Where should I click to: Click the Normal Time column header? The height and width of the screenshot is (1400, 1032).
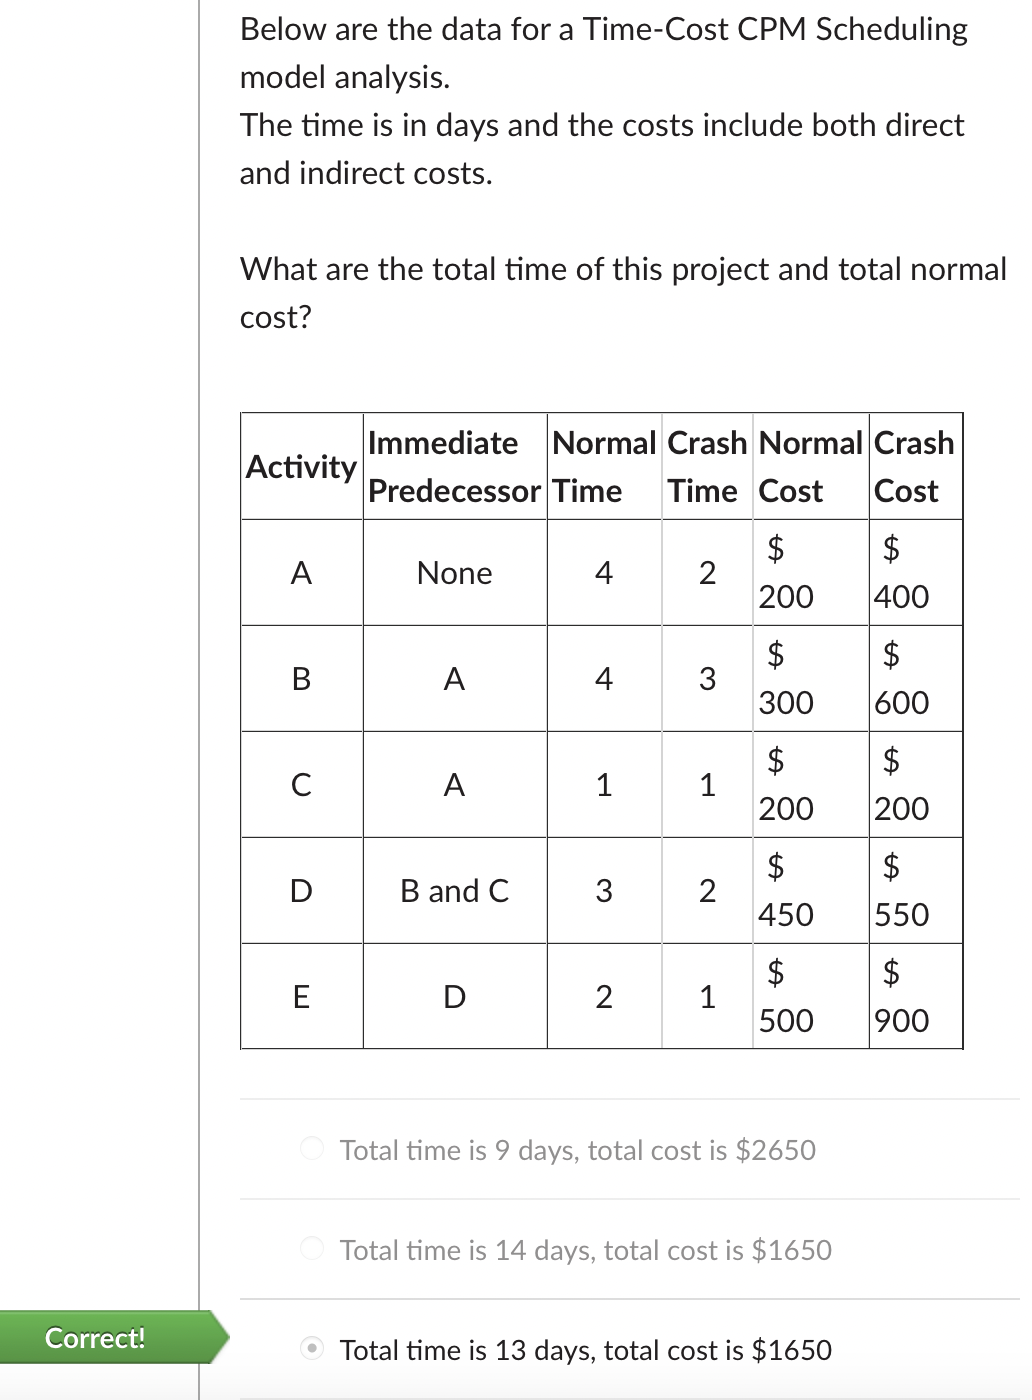pyautogui.click(x=602, y=466)
